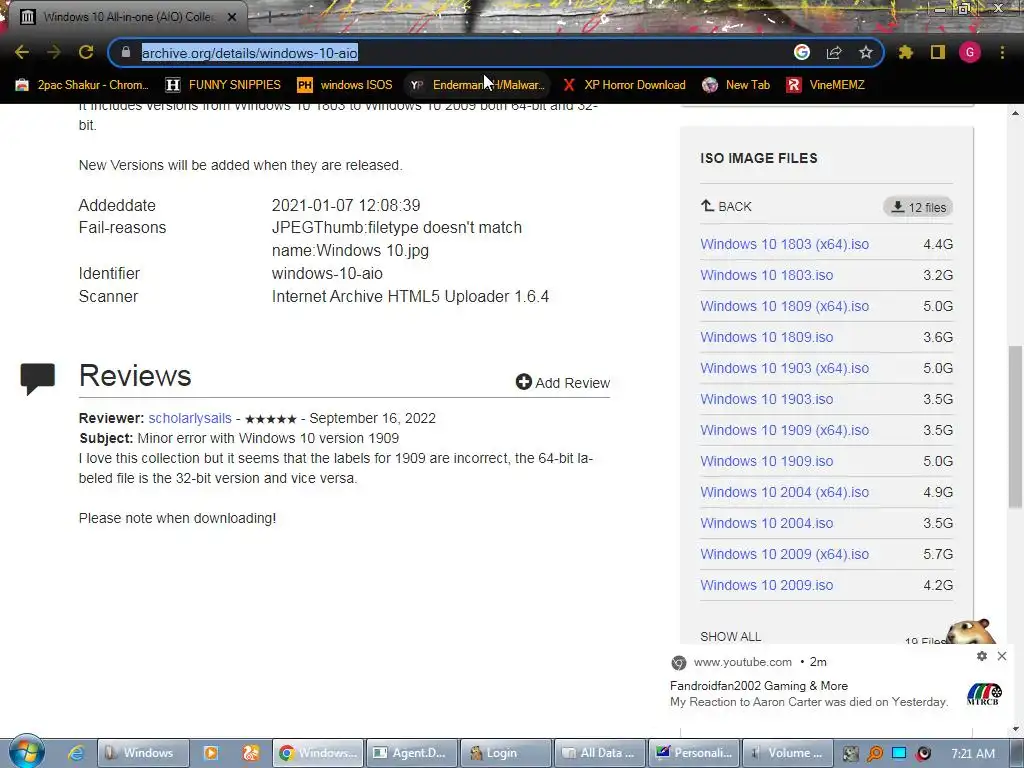Image resolution: width=1024 pixels, height=768 pixels.
Task: Download all via 12 files button
Action: [x=918, y=207]
